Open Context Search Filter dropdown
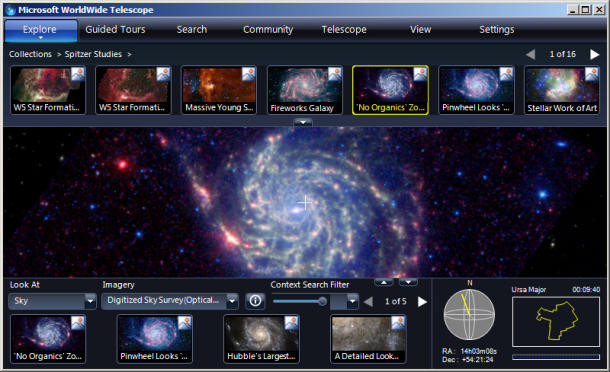 click(344, 301)
